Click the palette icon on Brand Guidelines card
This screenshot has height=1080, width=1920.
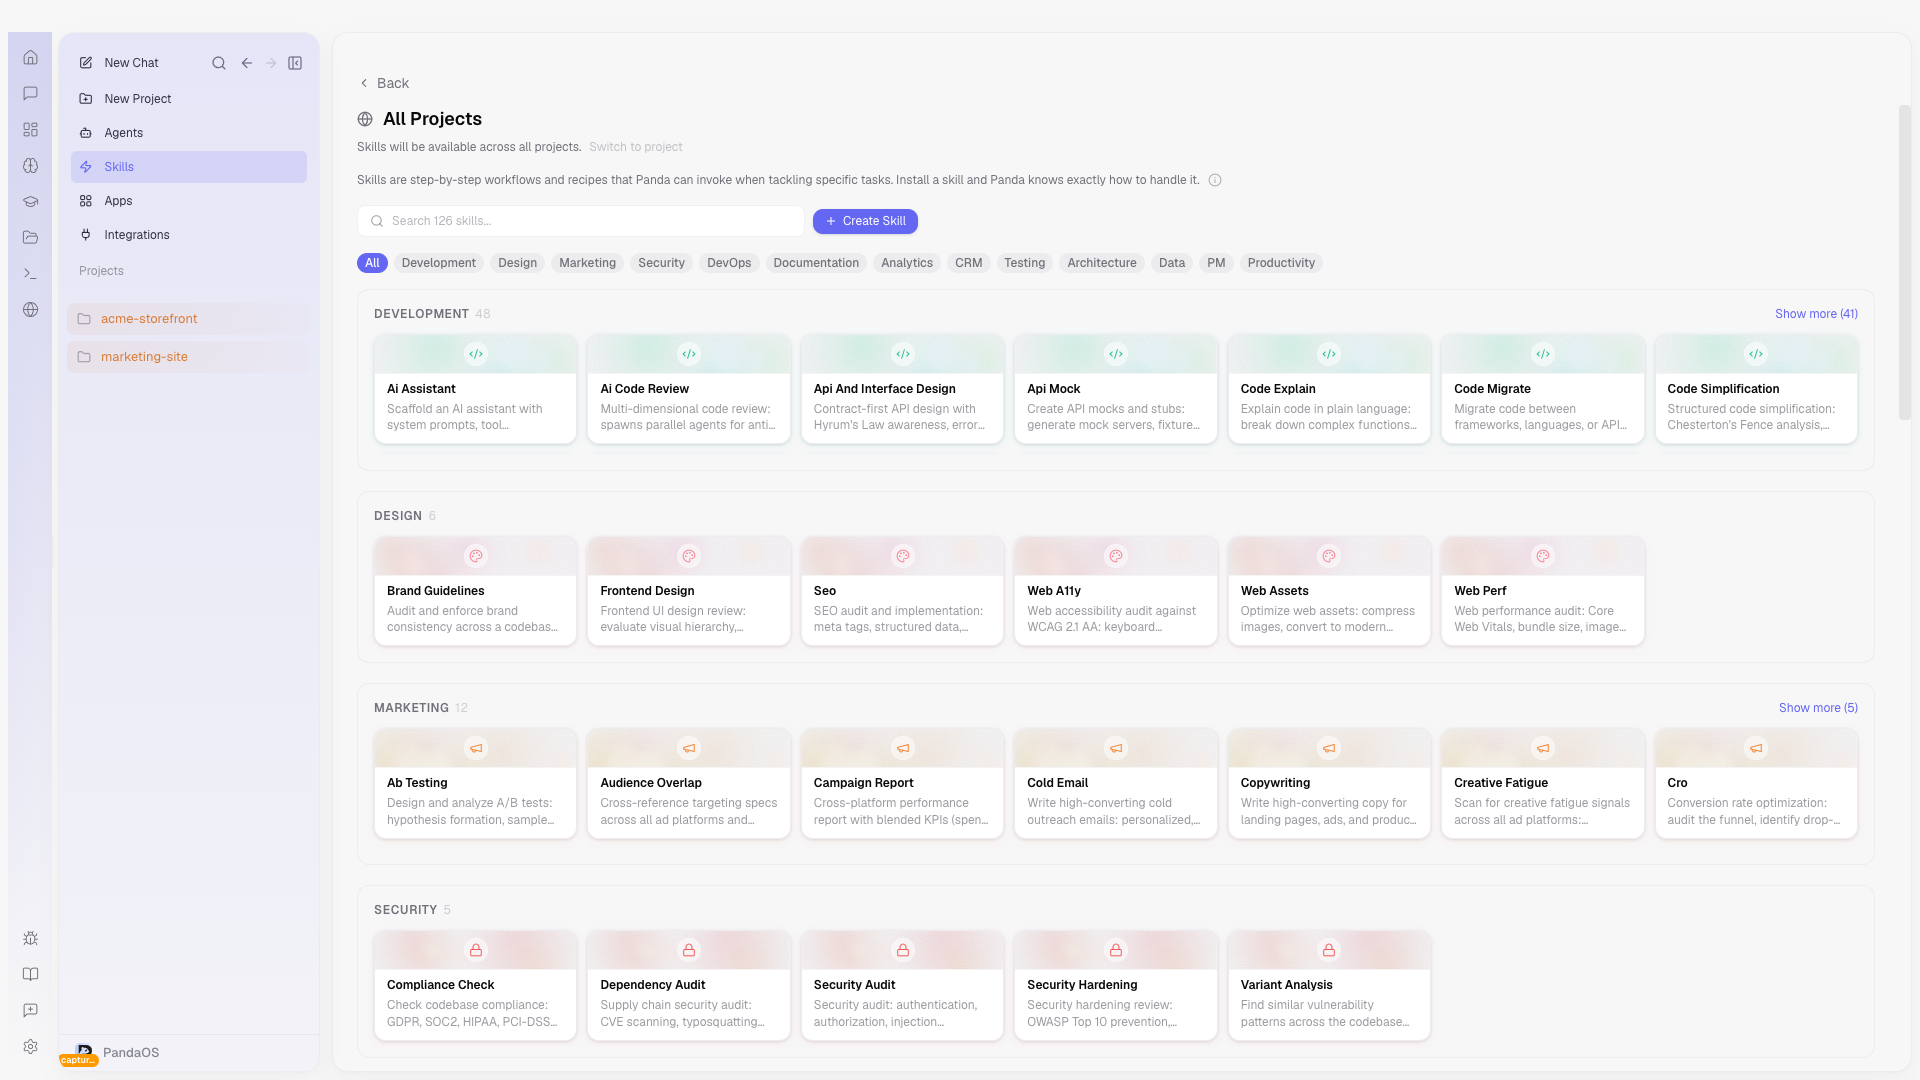coord(476,556)
